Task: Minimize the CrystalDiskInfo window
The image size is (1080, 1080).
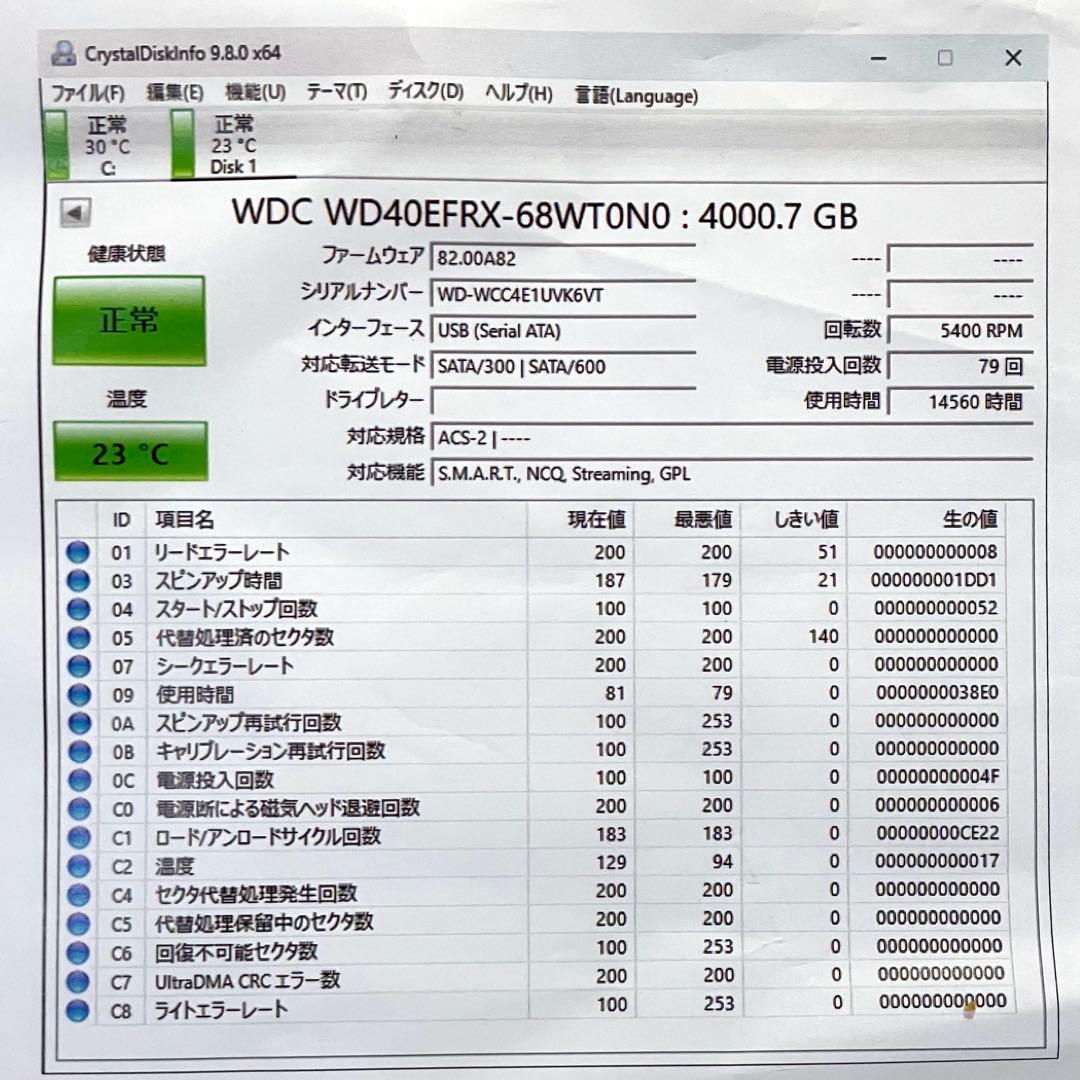Action: [x=879, y=59]
